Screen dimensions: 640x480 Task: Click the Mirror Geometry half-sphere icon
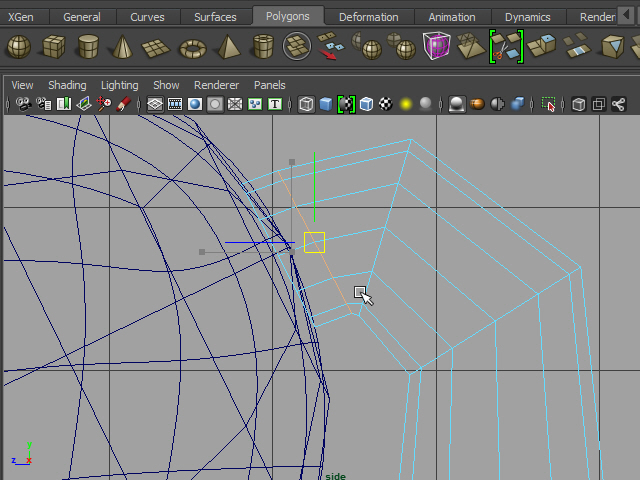click(x=367, y=46)
